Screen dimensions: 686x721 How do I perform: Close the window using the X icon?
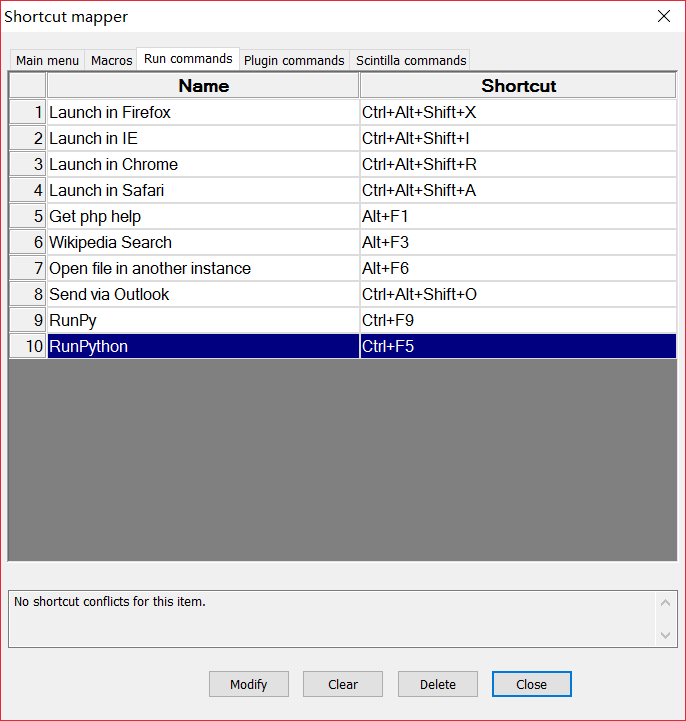pyautogui.click(x=663, y=16)
